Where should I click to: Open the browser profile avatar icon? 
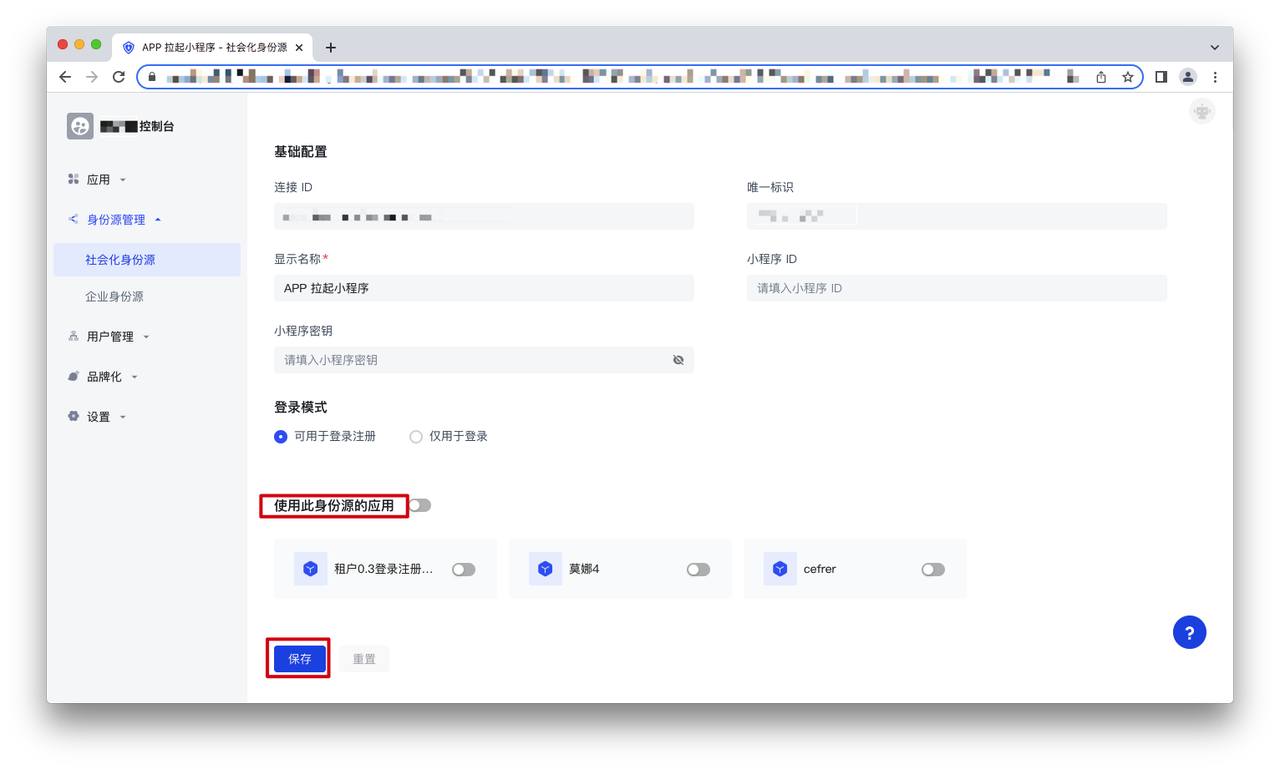tap(1187, 77)
